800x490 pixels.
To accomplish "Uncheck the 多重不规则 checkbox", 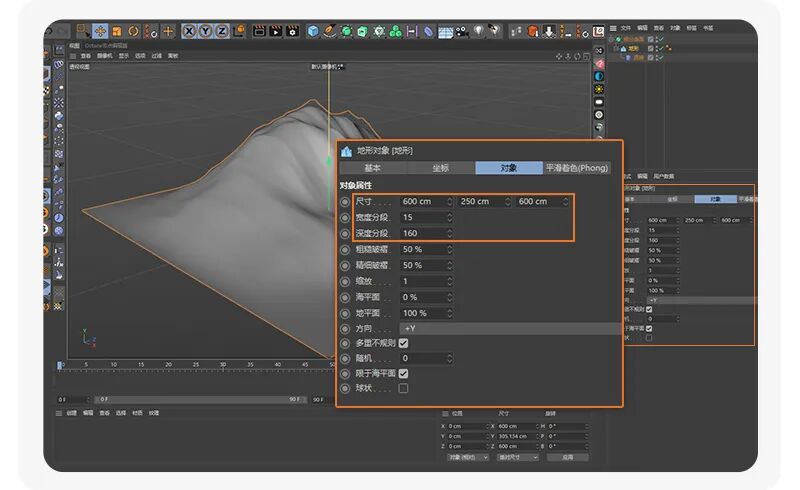I will [x=403, y=343].
